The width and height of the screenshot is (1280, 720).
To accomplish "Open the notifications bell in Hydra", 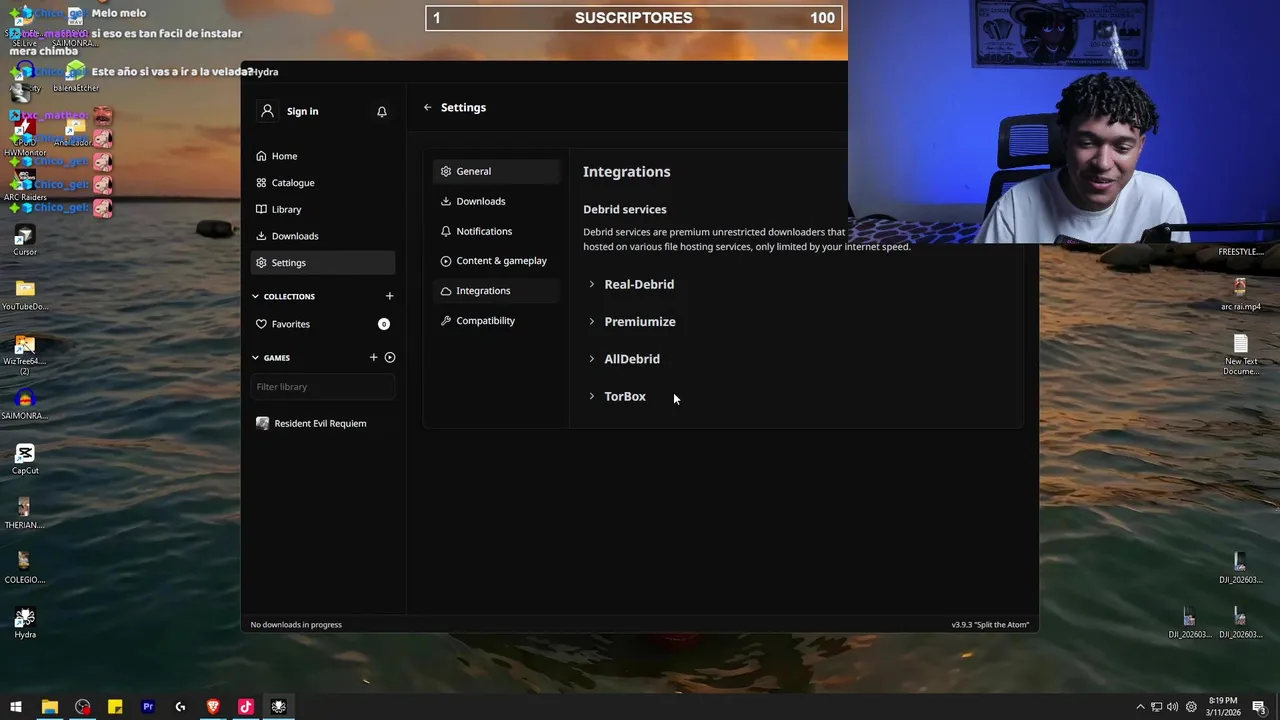I will click(x=382, y=112).
